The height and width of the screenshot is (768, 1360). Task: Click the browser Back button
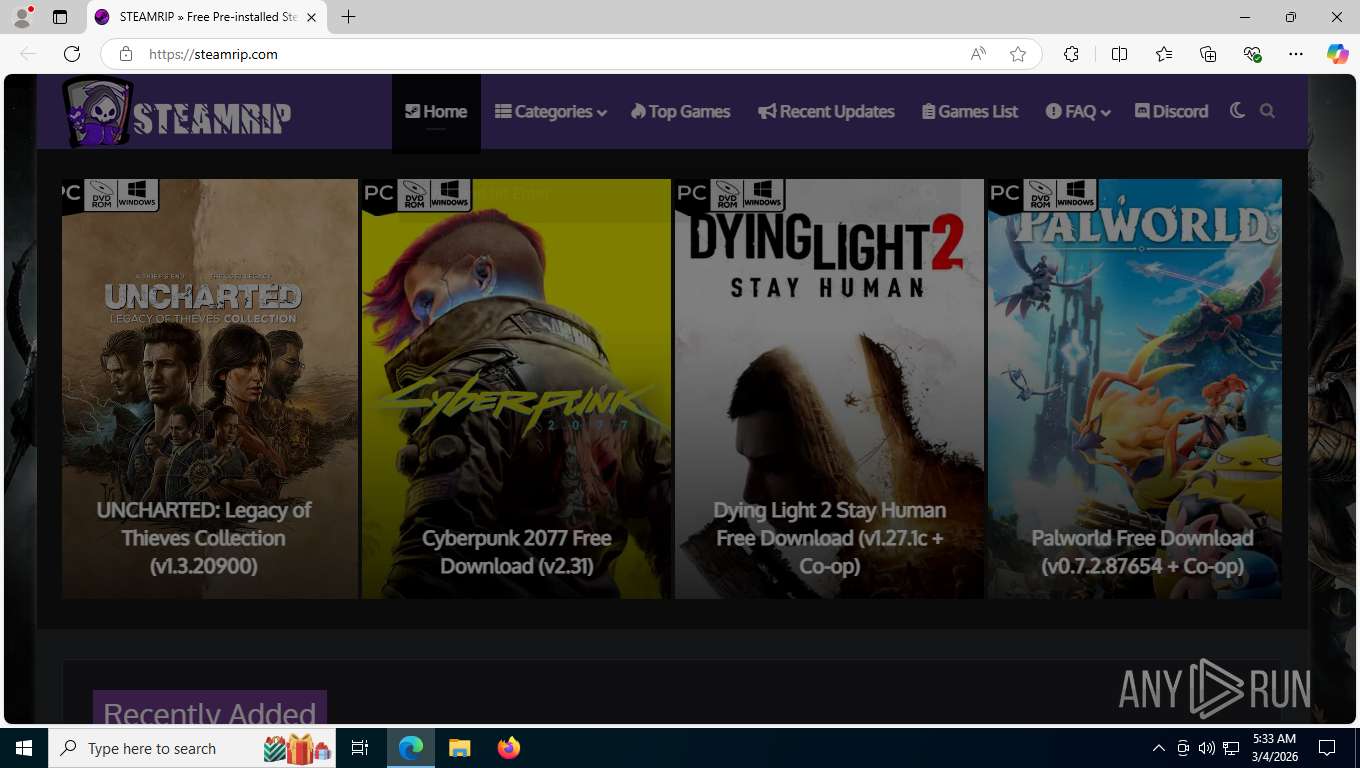coord(28,54)
